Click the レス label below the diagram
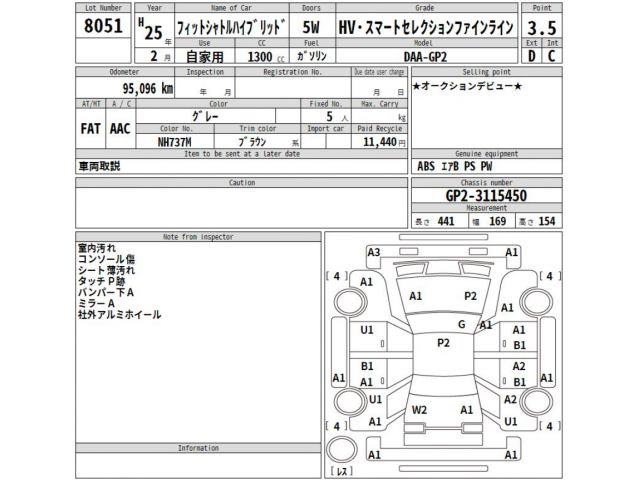 342,471
